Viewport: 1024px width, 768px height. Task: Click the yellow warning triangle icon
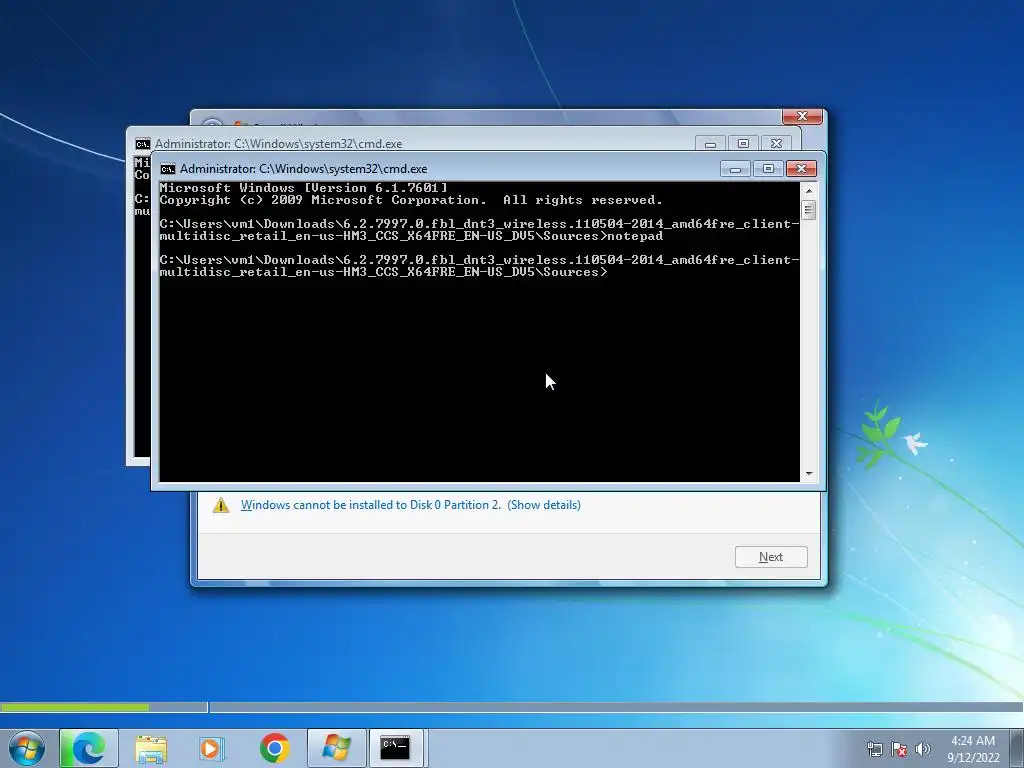pos(221,505)
